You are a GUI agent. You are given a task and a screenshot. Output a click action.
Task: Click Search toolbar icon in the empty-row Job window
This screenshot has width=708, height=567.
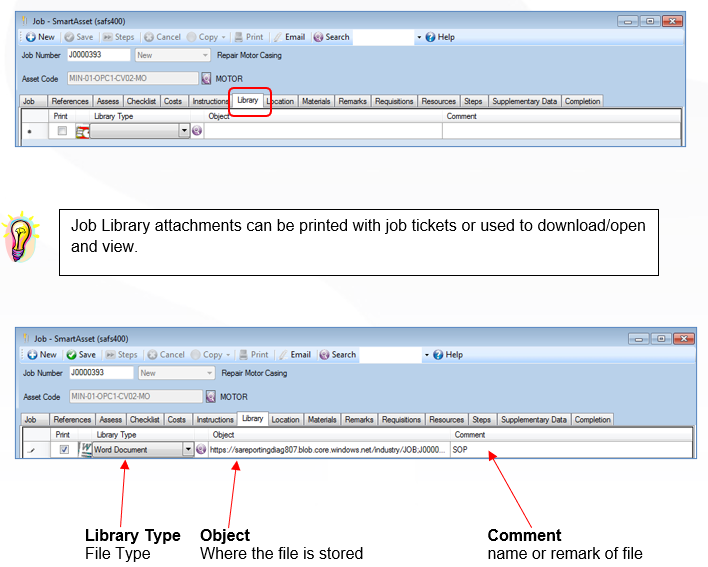tap(318, 37)
